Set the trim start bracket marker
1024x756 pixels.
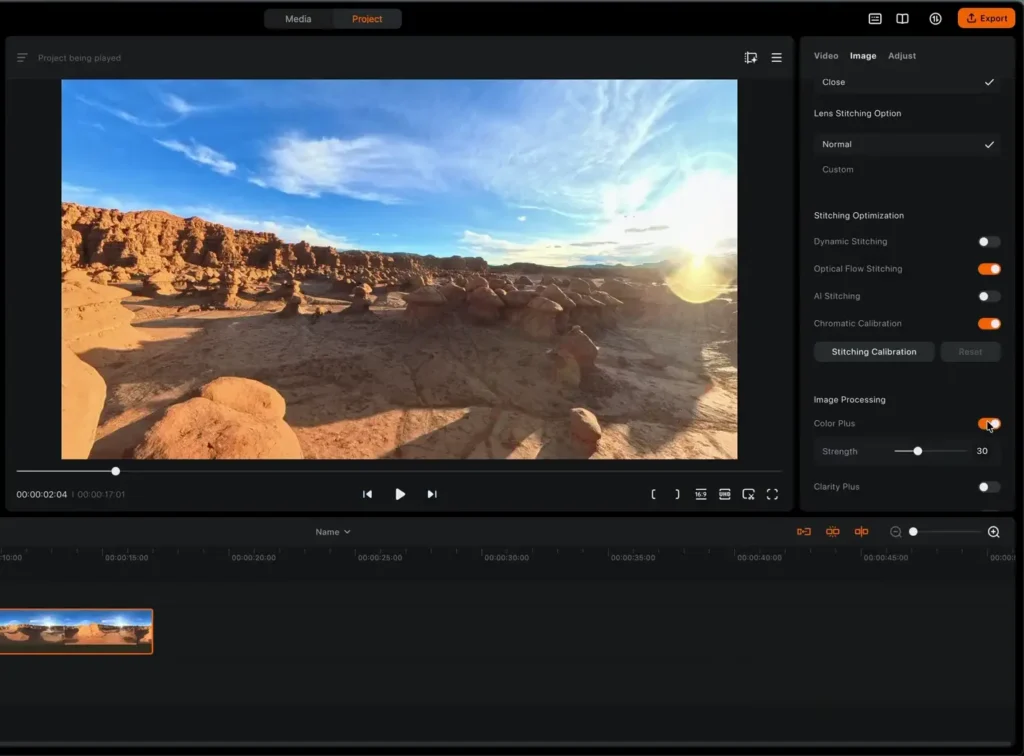[x=654, y=494]
